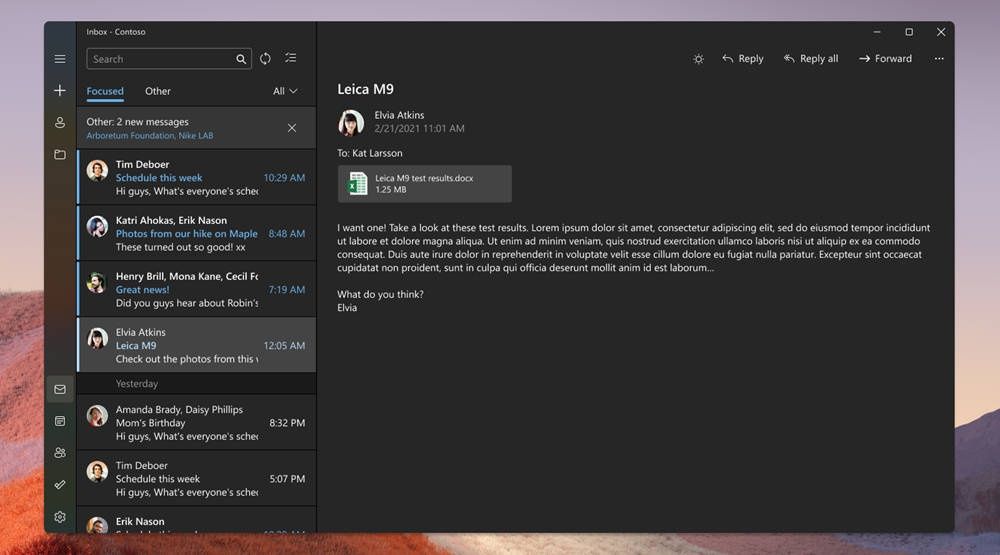The image size is (1000, 555).
Task: Dismiss the Other new messages banner
Action: (291, 128)
